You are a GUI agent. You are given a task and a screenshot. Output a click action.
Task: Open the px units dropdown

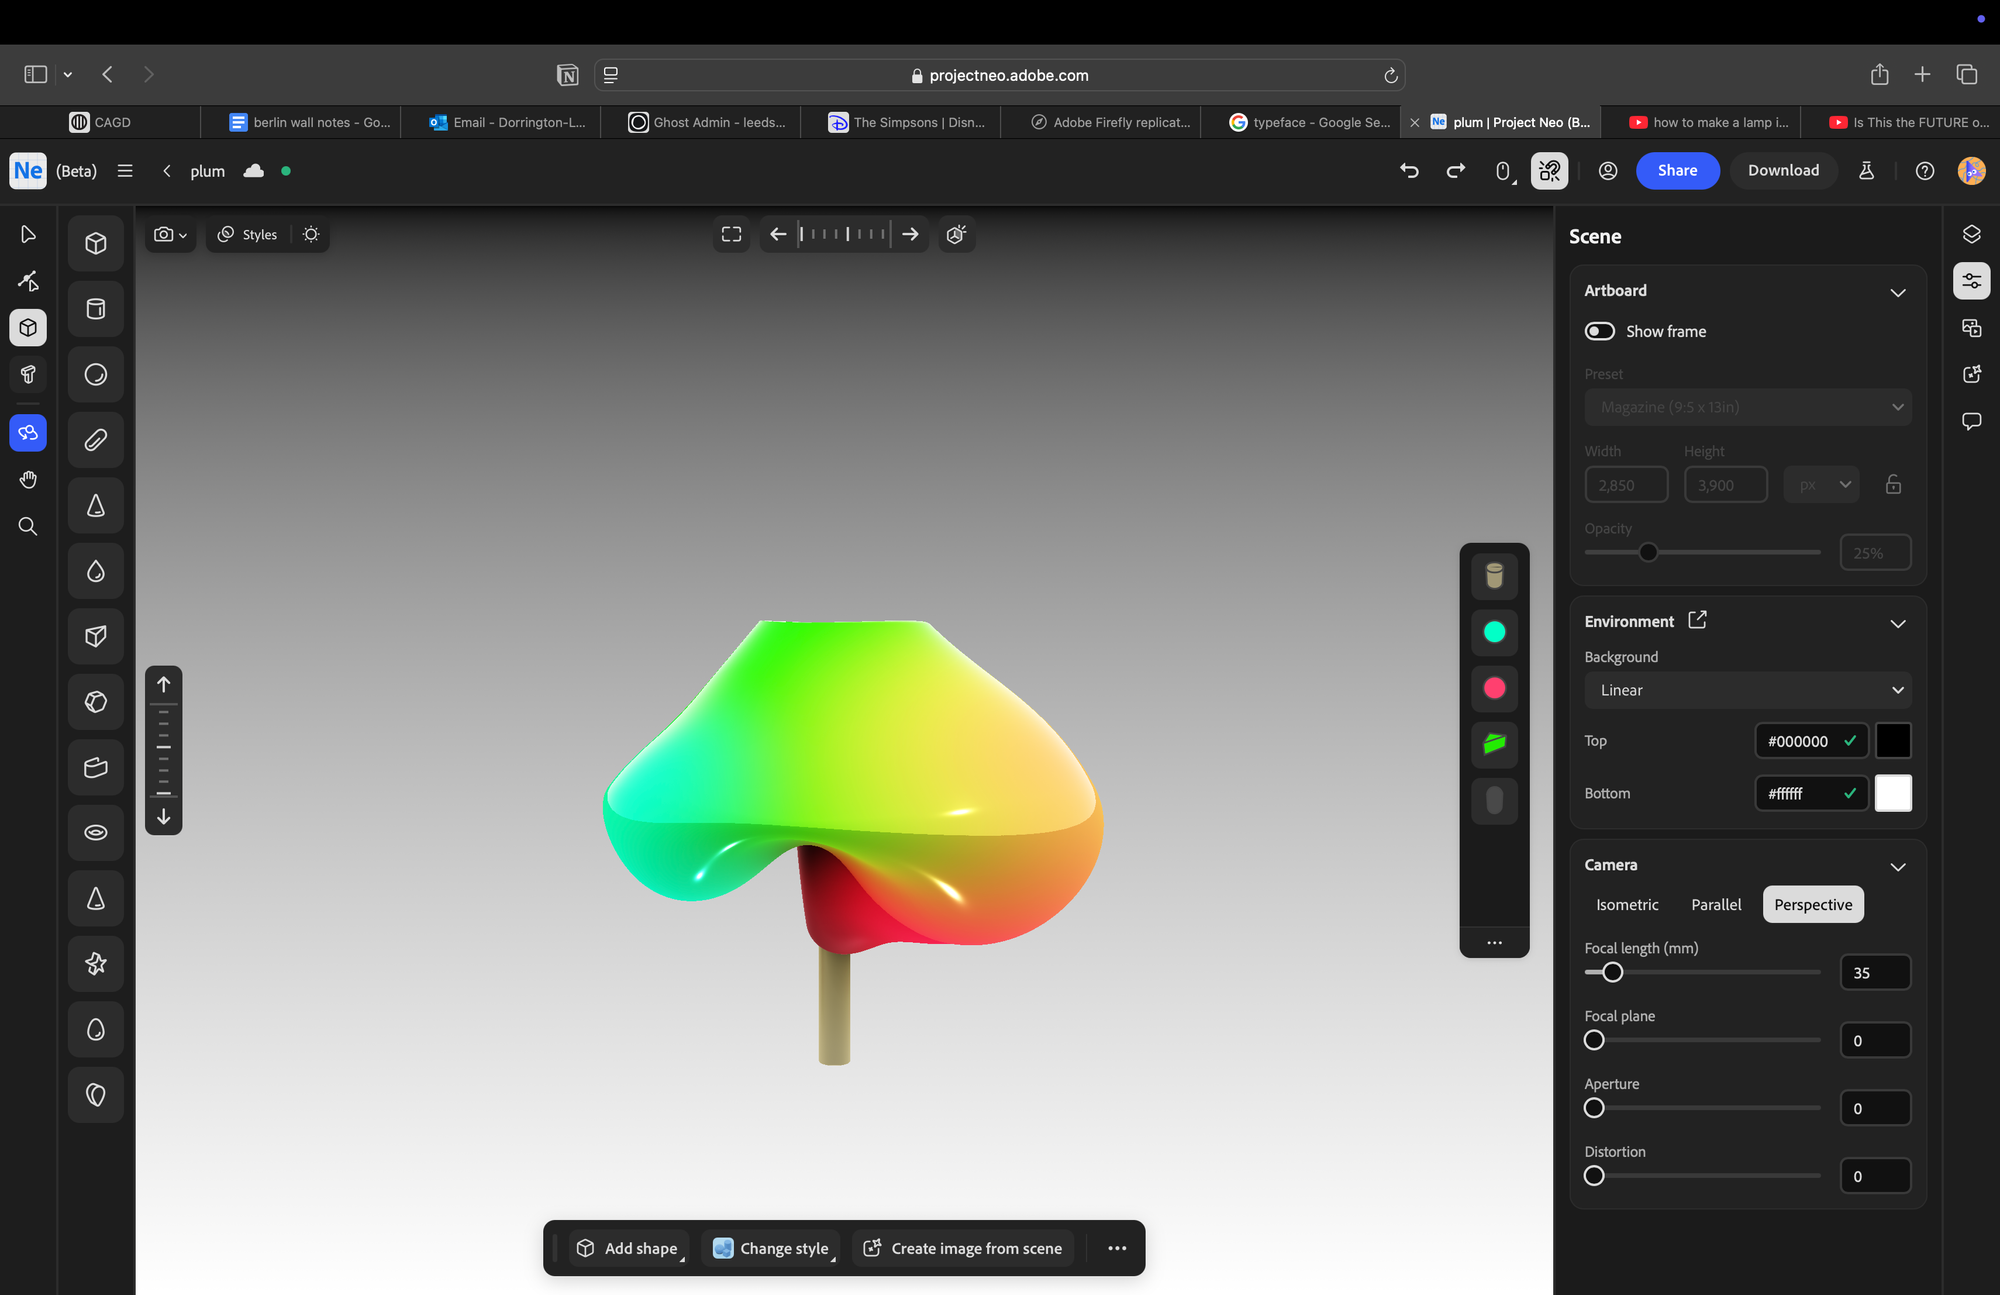click(1821, 485)
